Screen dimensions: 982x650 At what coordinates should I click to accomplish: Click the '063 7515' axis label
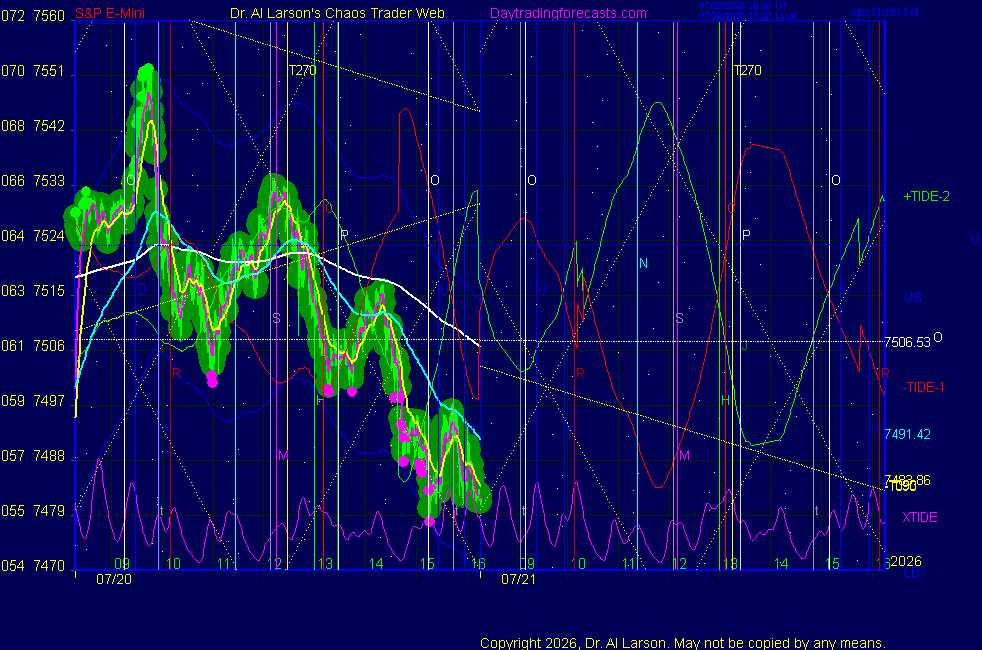tap(33, 292)
